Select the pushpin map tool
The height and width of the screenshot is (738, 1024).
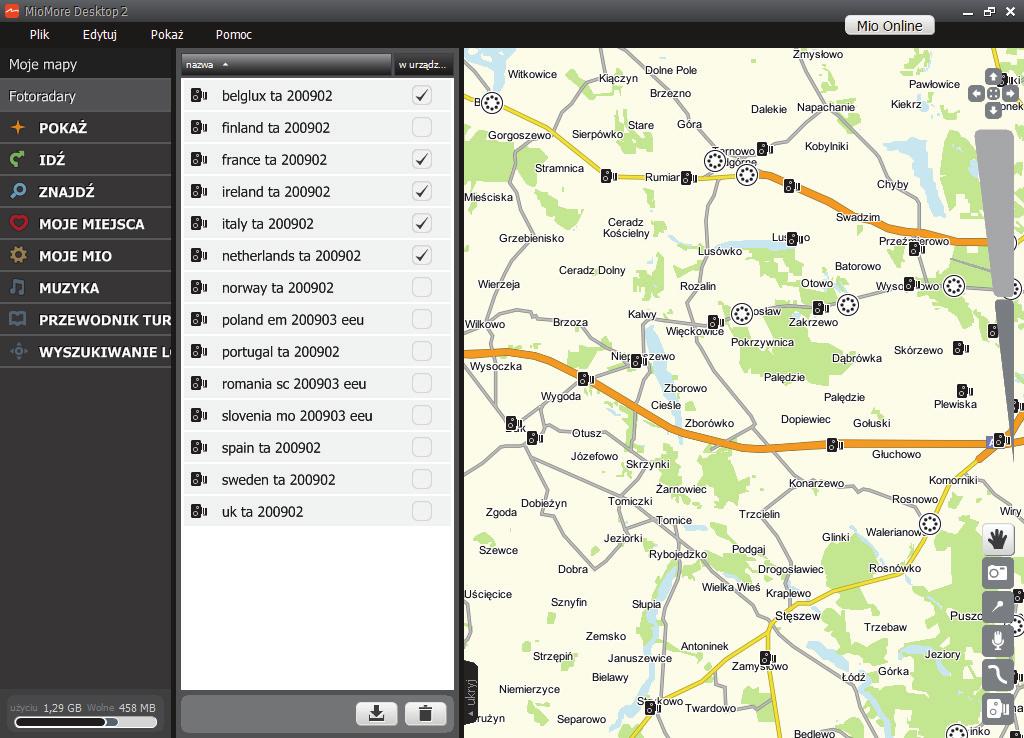tap(998, 607)
